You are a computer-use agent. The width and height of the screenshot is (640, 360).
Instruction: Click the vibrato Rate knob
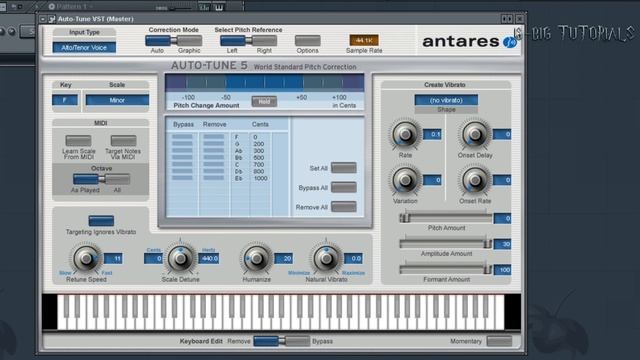[405, 134]
